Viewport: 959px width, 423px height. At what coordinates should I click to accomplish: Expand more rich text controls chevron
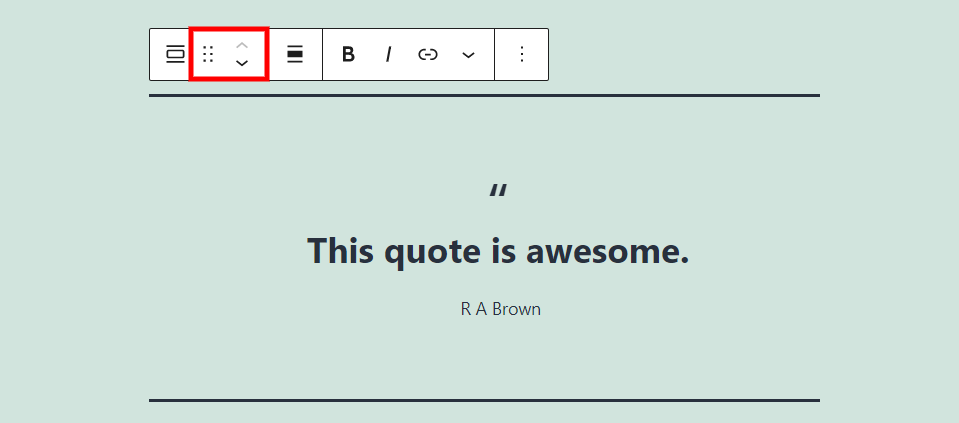[x=468, y=54]
